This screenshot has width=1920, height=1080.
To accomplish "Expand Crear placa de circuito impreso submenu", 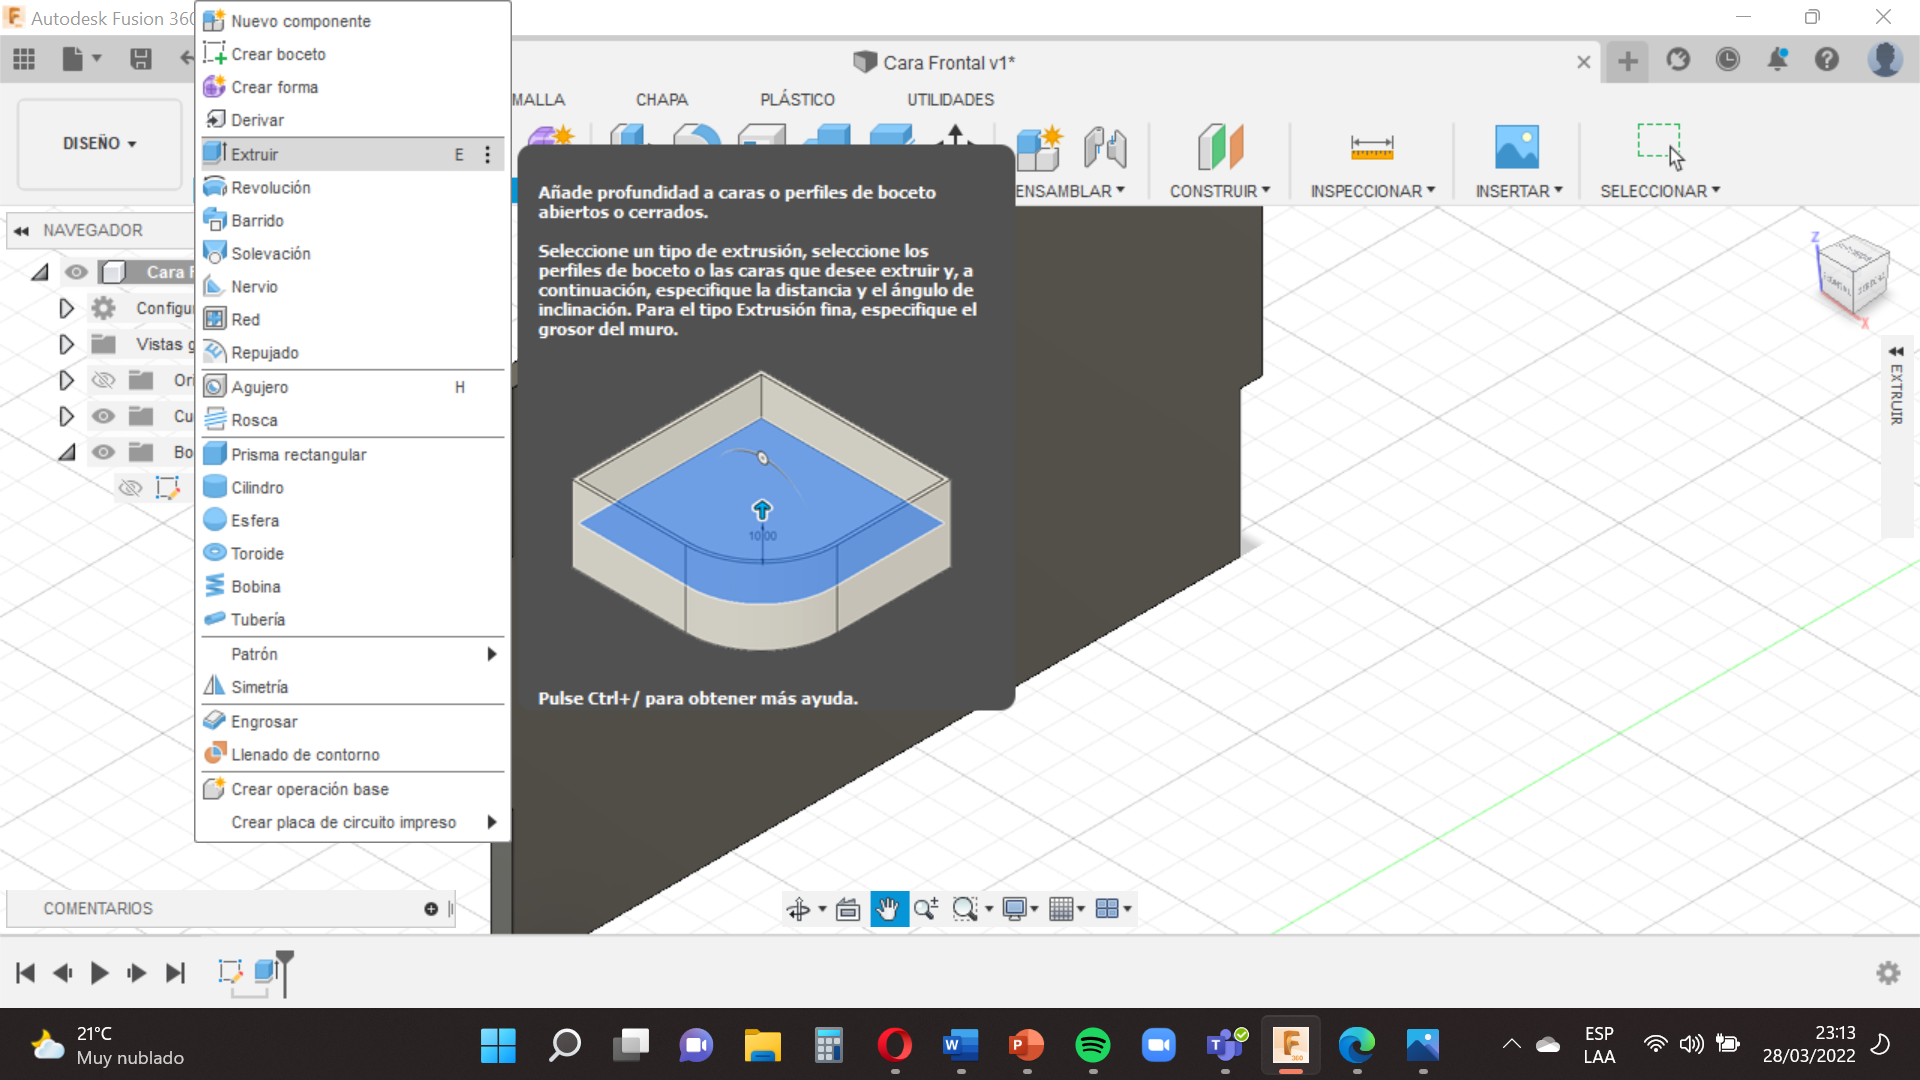I will coord(353,822).
